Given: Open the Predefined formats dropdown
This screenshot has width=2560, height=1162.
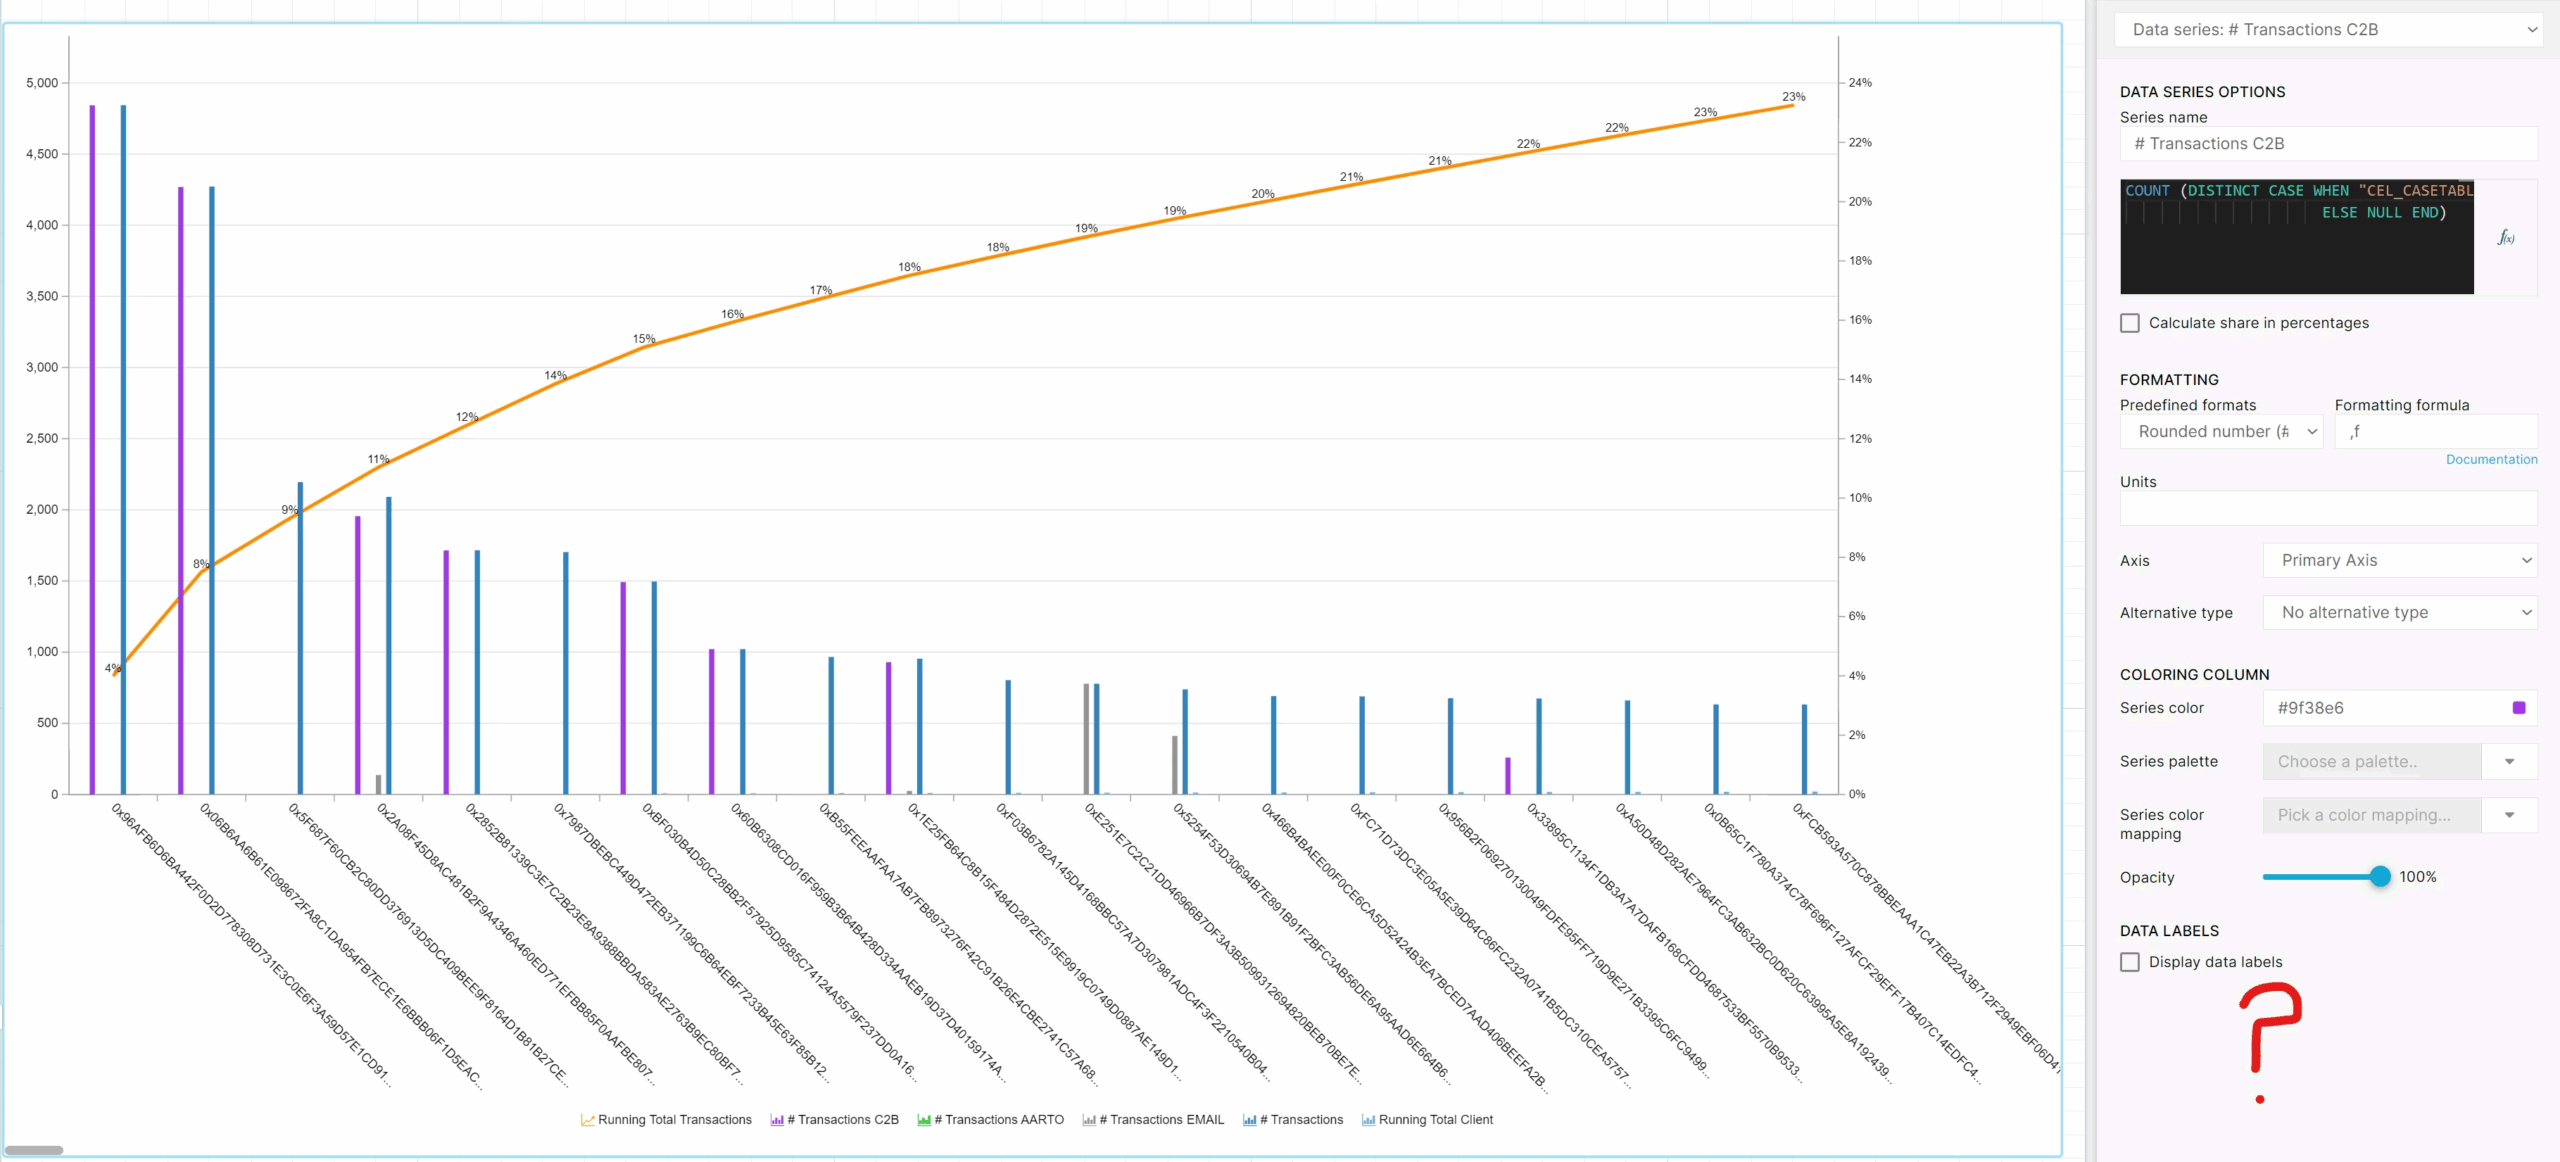Looking at the screenshot, I should click(x=2221, y=431).
